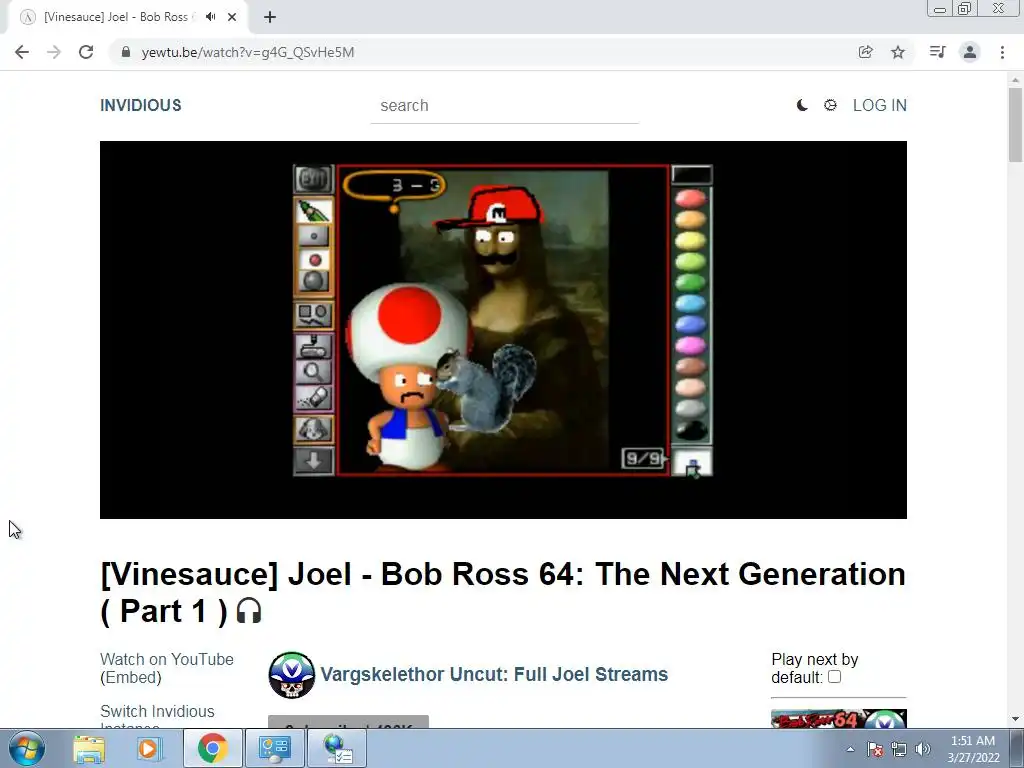This screenshot has width=1024, height=768.
Task: Reload the current page
Action: point(86,52)
